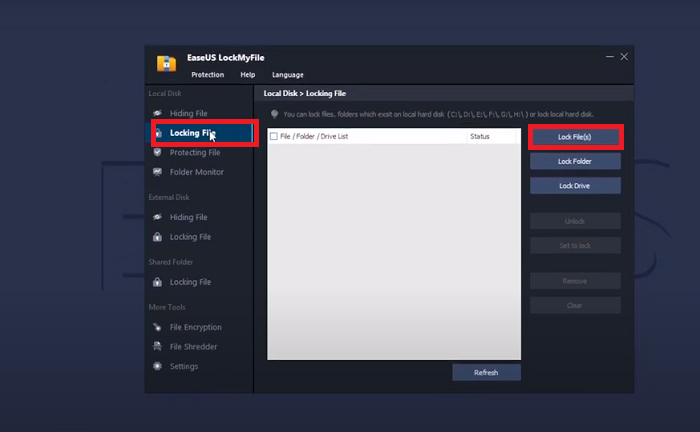700x432 pixels.
Task: Click the Local Disk > Locking File breadcrumb
Action: (x=304, y=93)
